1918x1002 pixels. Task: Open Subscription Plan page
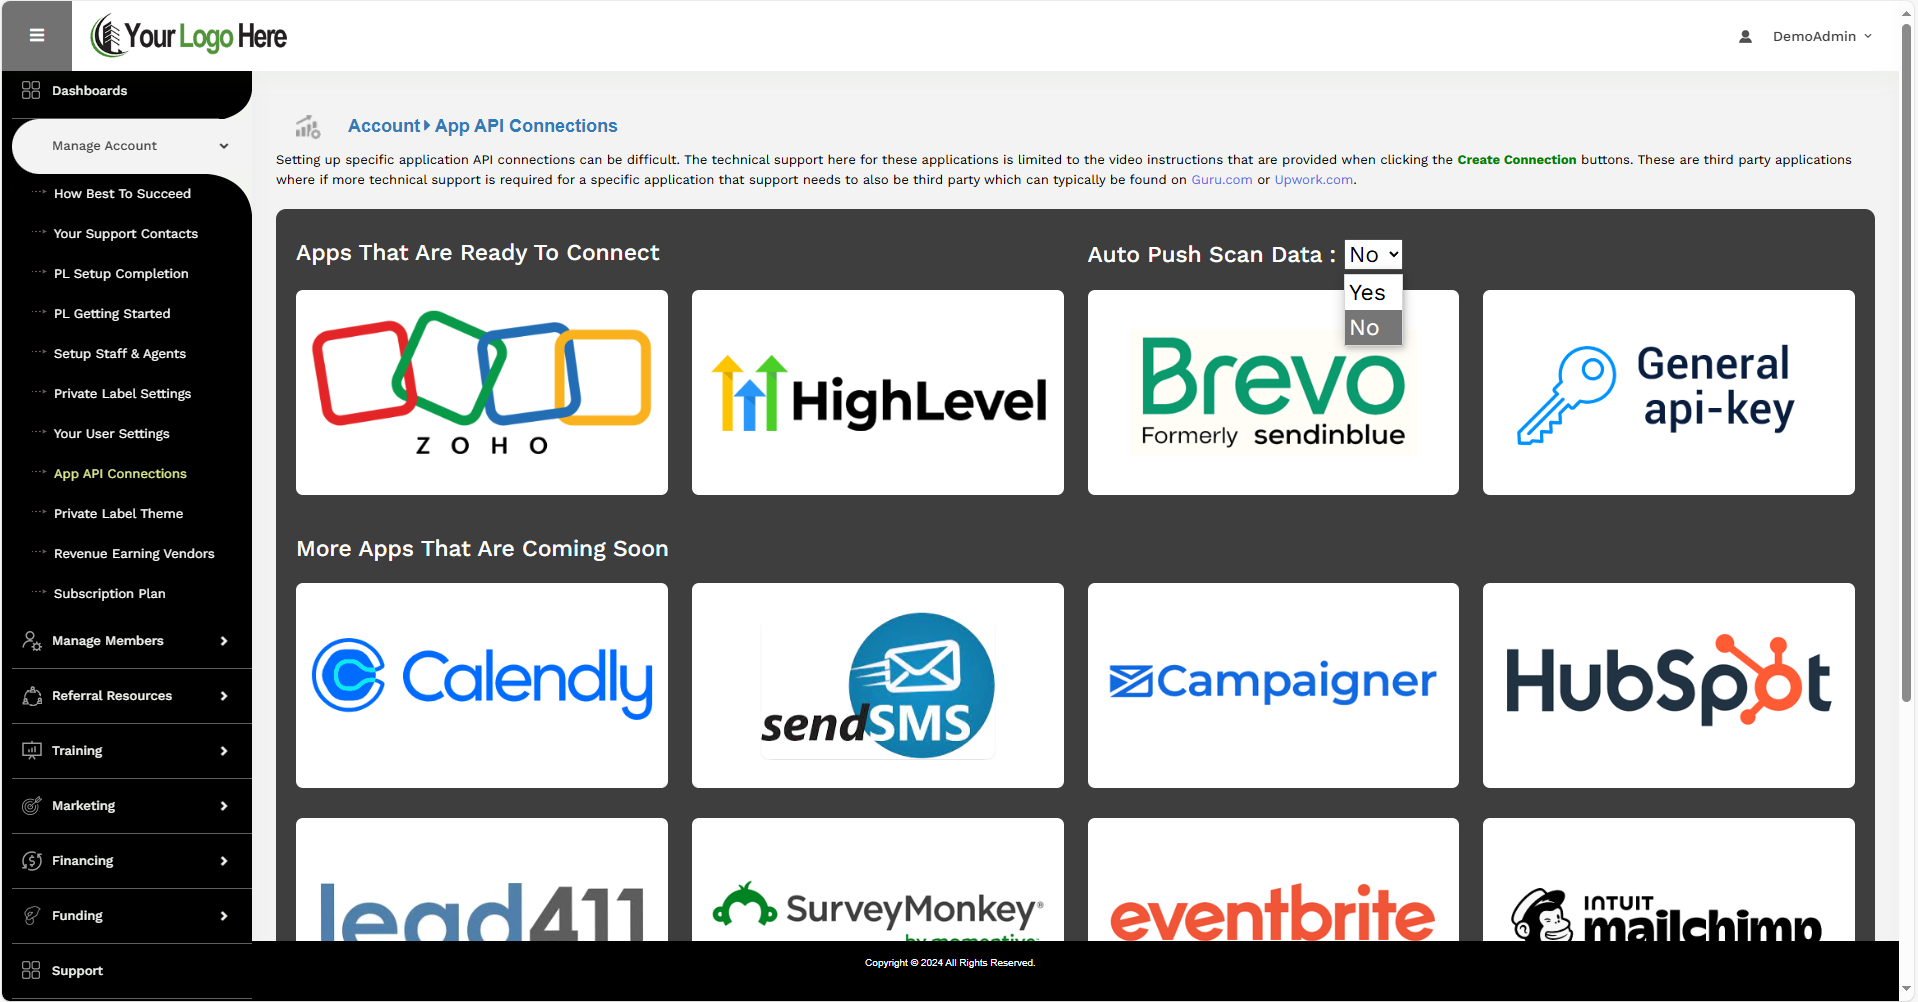[x=110, y=594]
